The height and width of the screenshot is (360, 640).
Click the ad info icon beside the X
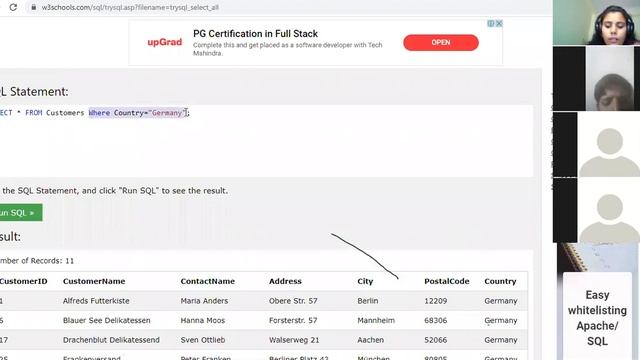click(491, 24)
